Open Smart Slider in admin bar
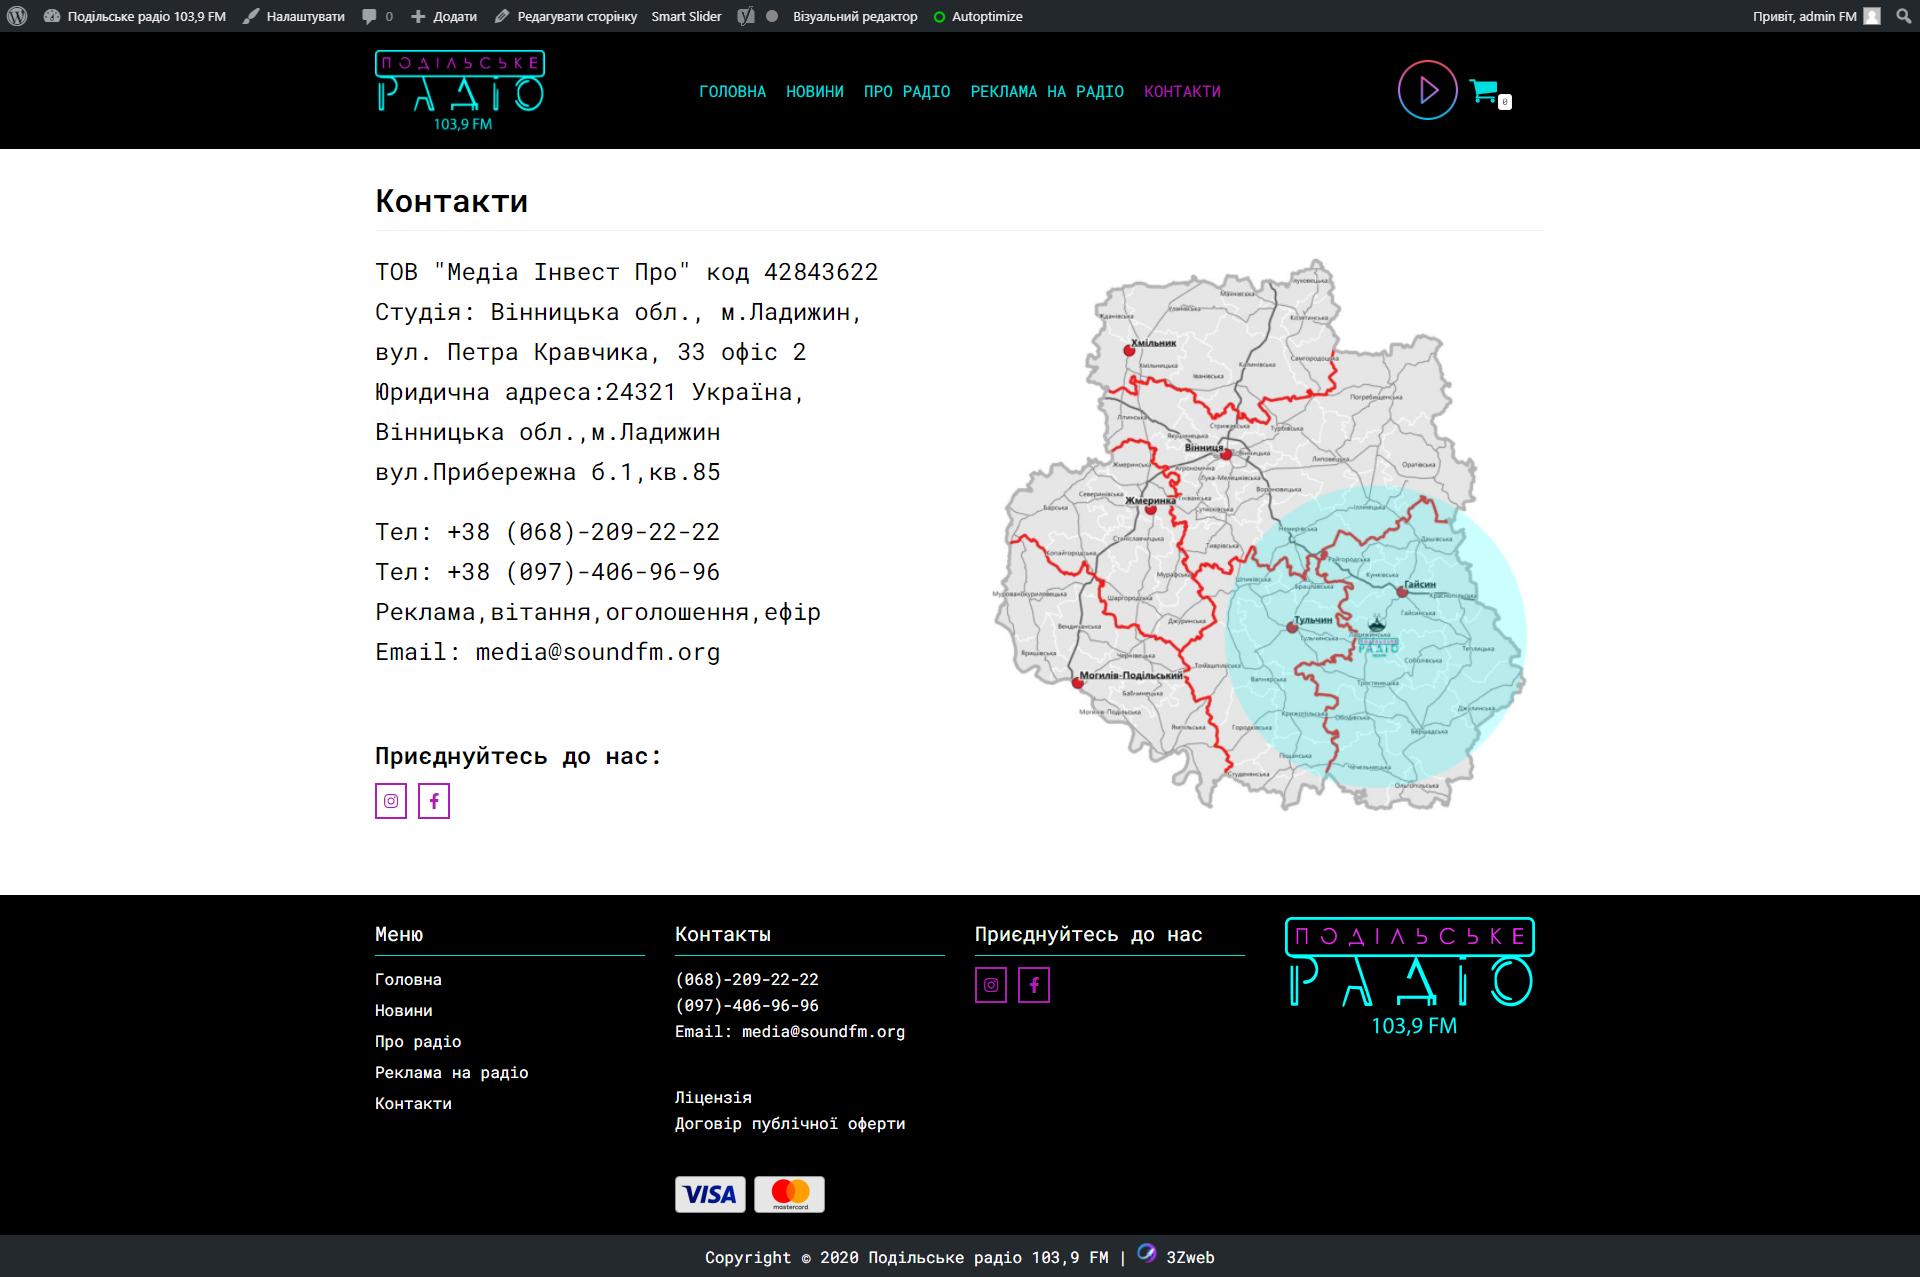The image size is (1920, 1277). click(686, 16)
